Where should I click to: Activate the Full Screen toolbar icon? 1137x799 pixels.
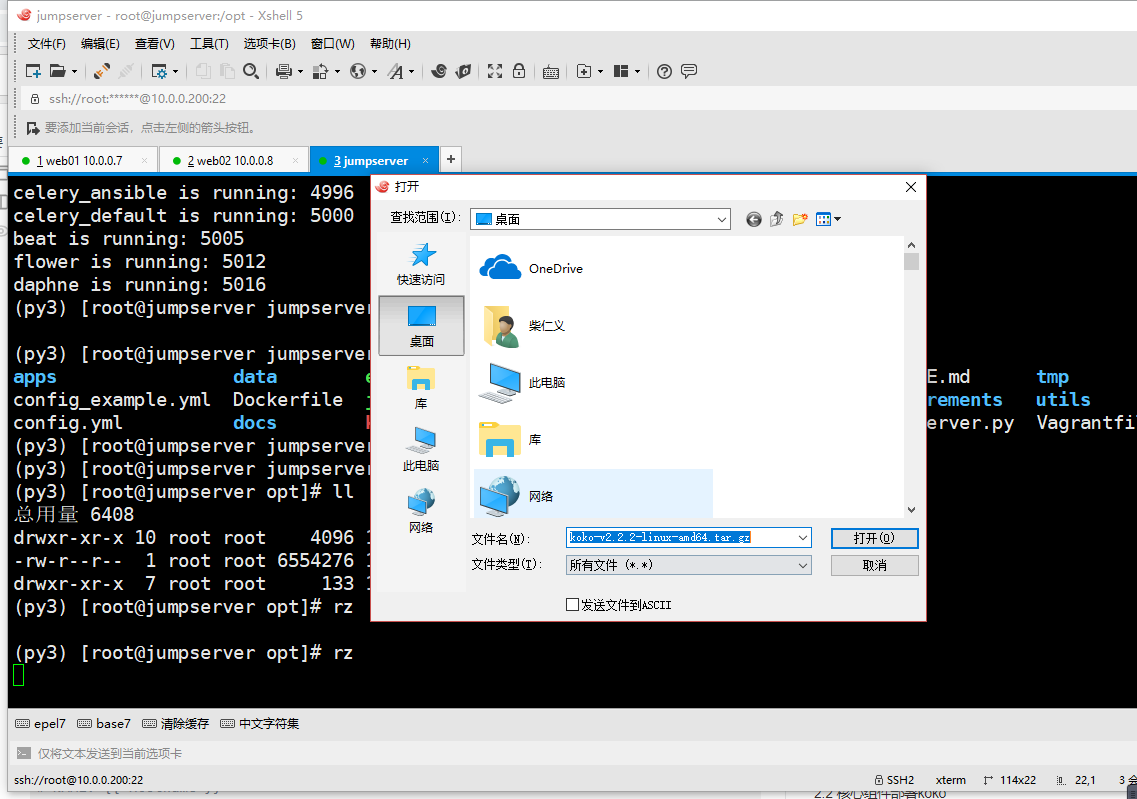pyautogui.click(x=495, y=71)
